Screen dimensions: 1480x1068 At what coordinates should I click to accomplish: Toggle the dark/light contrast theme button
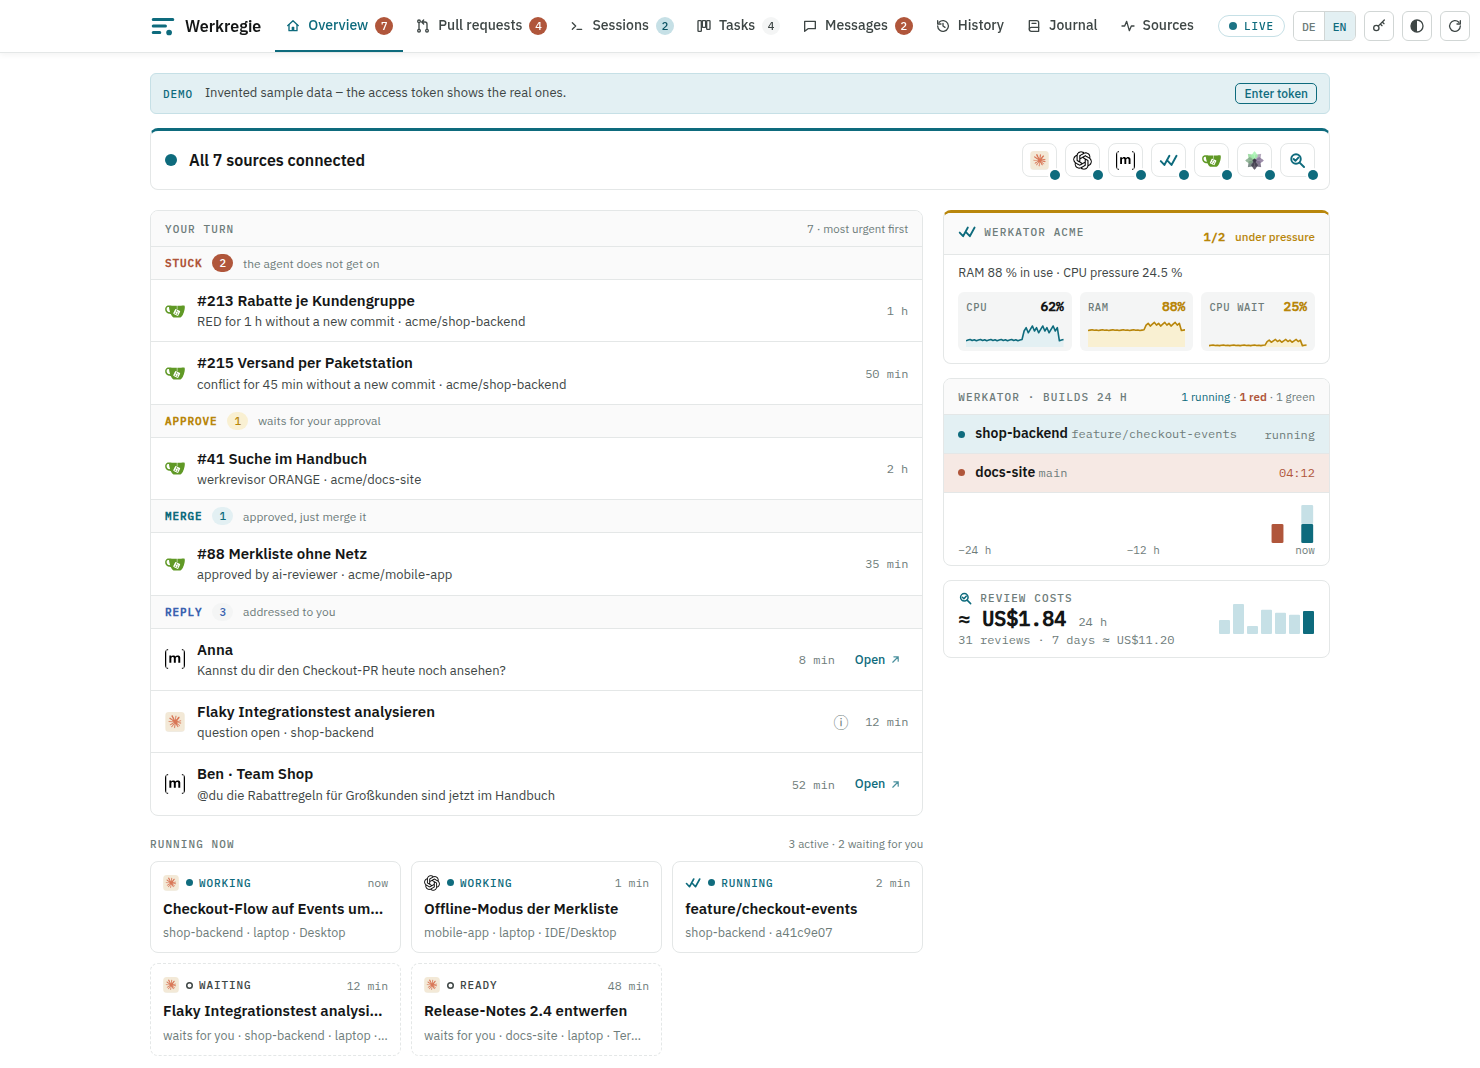pos(1417,26)
